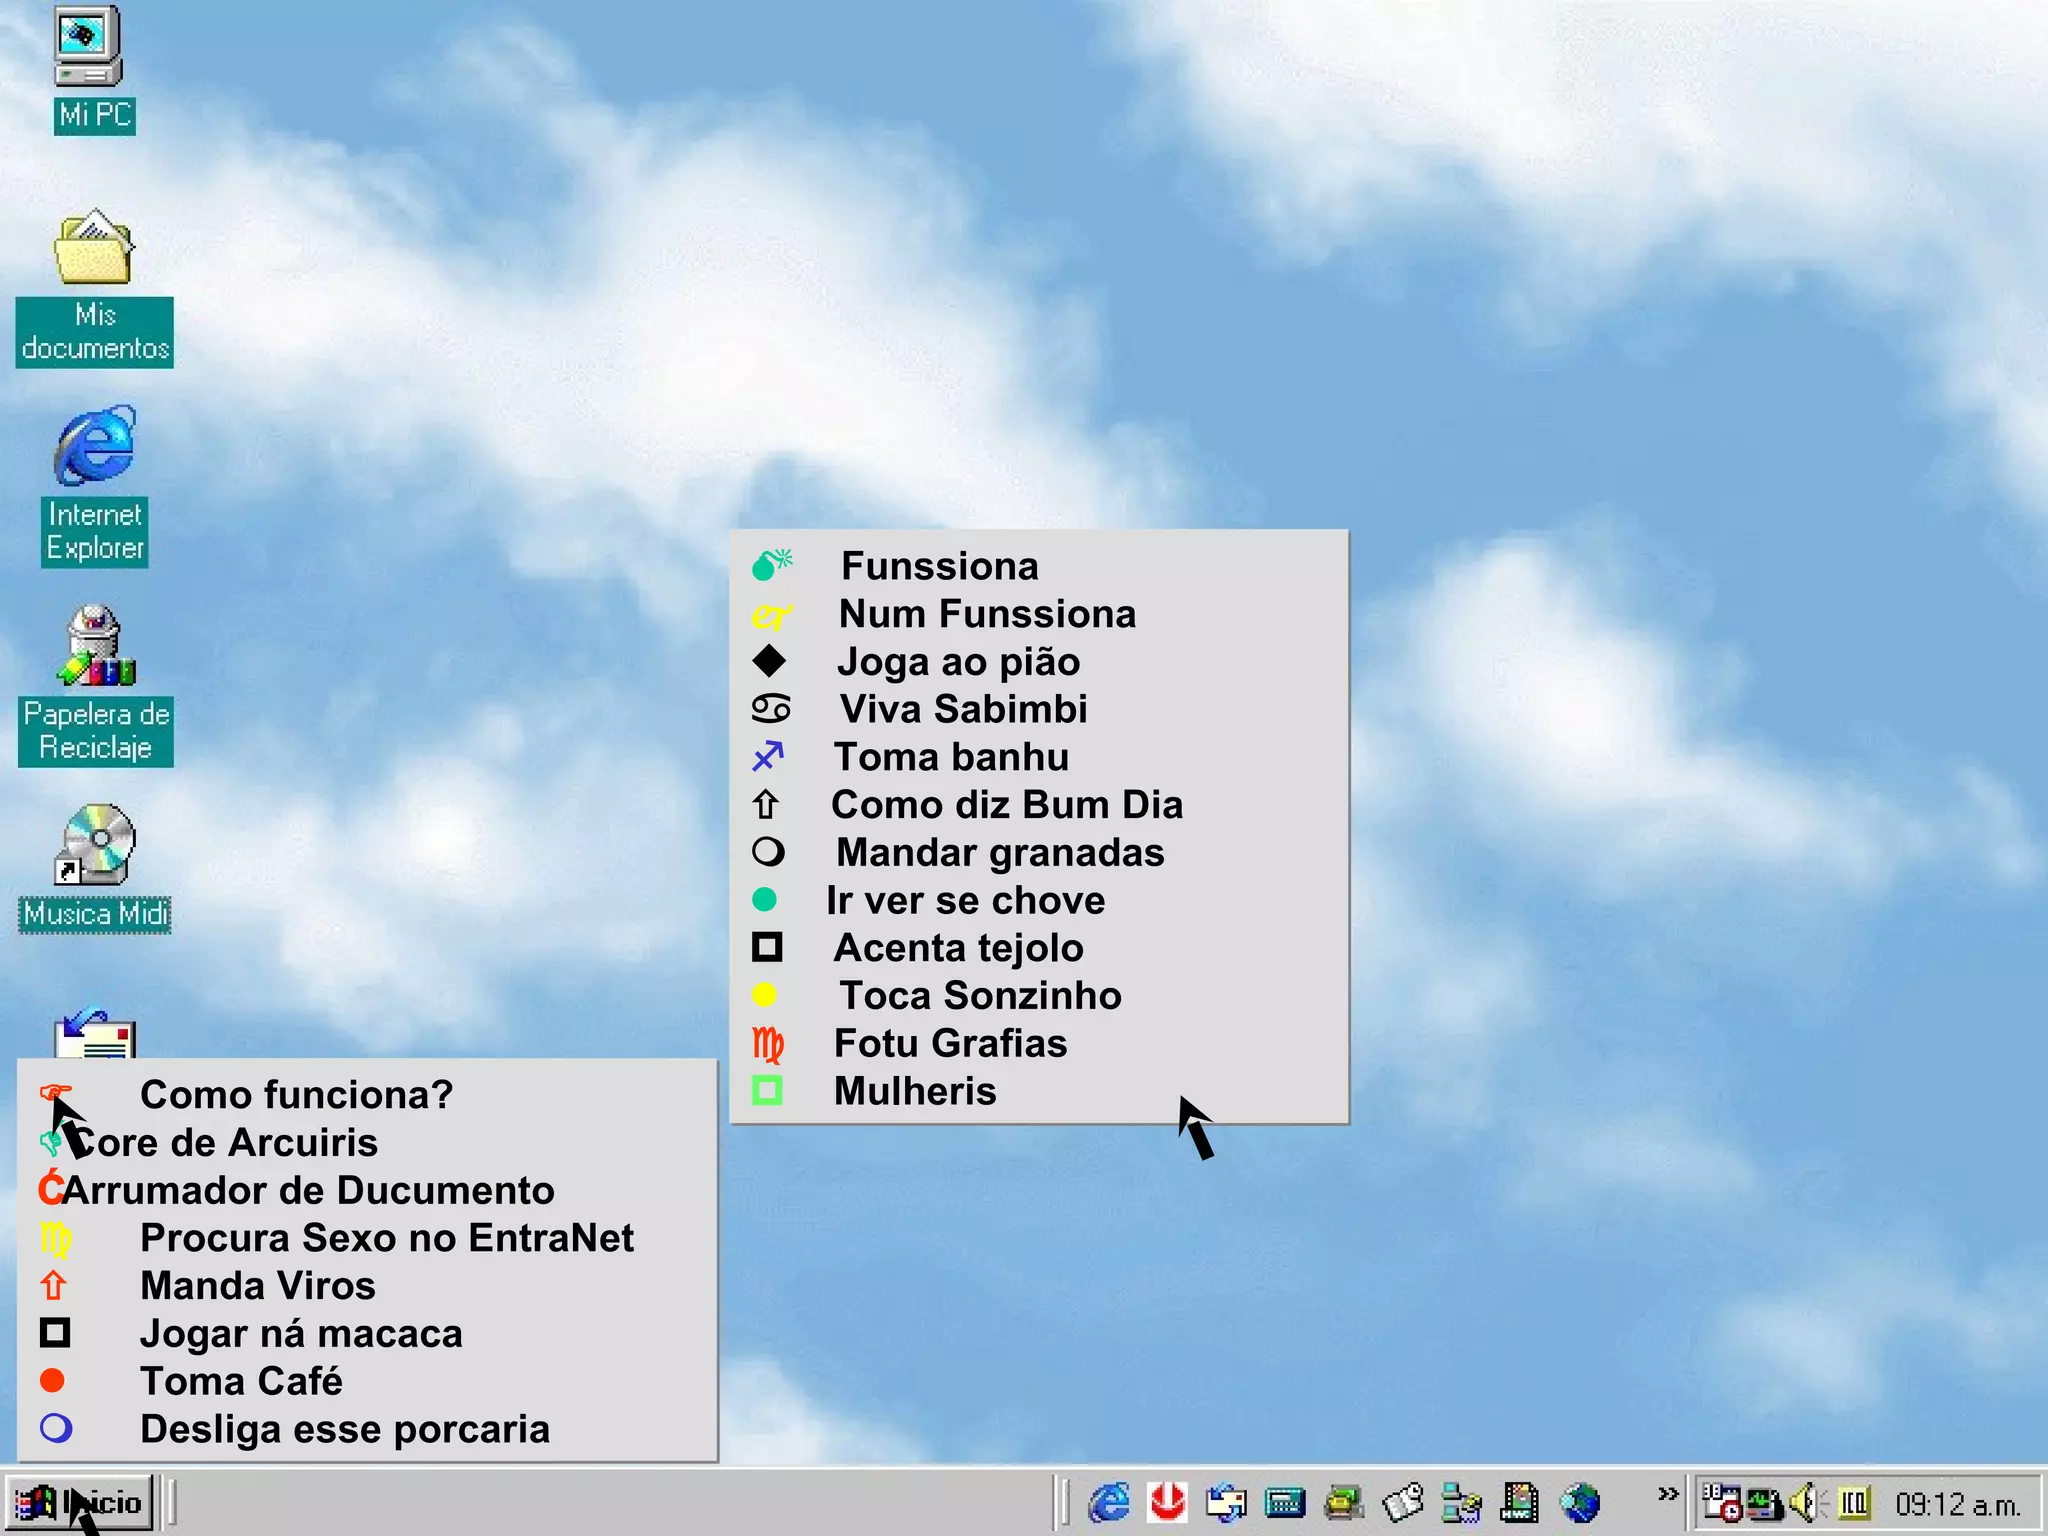The width and height of the screenshot is (2048, 1536).
Task: Select 'Procura Sexo no EntraNet' item
Action: pos(386,1238)
